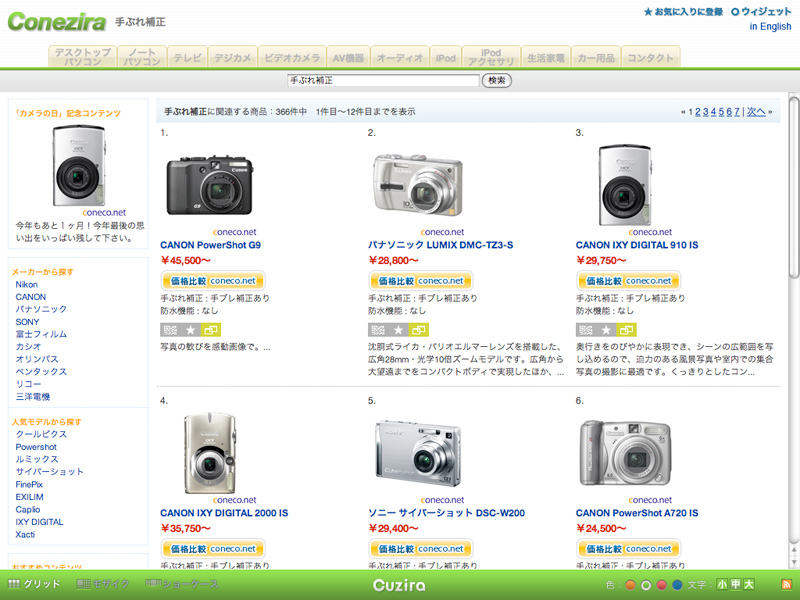Go to results page 5
This screenshot has height=600, width=800.
[721, 112]
